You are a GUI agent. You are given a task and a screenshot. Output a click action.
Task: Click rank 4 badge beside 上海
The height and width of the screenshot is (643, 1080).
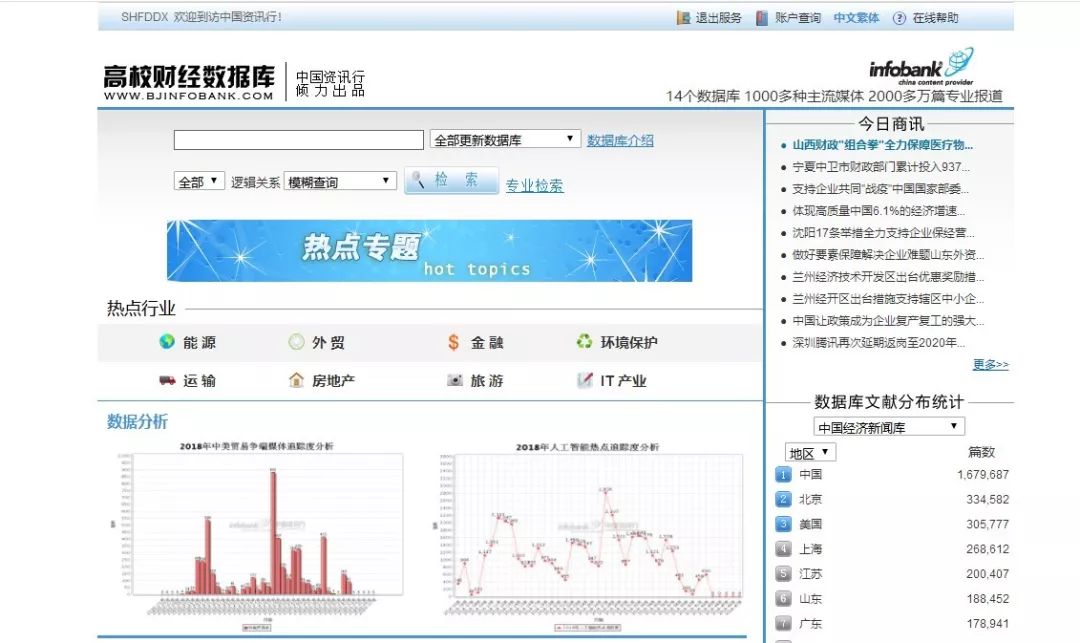click(x=783, y=549)
